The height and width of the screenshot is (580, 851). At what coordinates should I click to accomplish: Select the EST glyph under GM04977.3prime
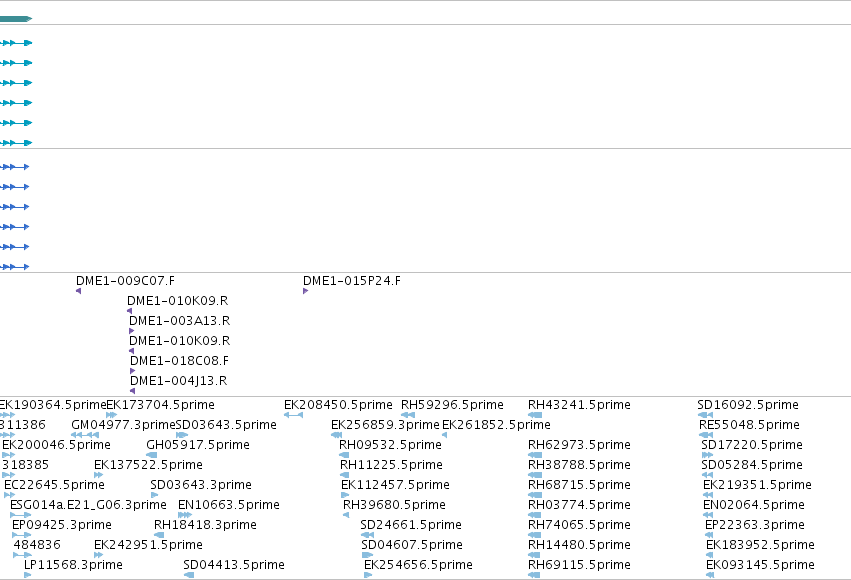point(85,435)
